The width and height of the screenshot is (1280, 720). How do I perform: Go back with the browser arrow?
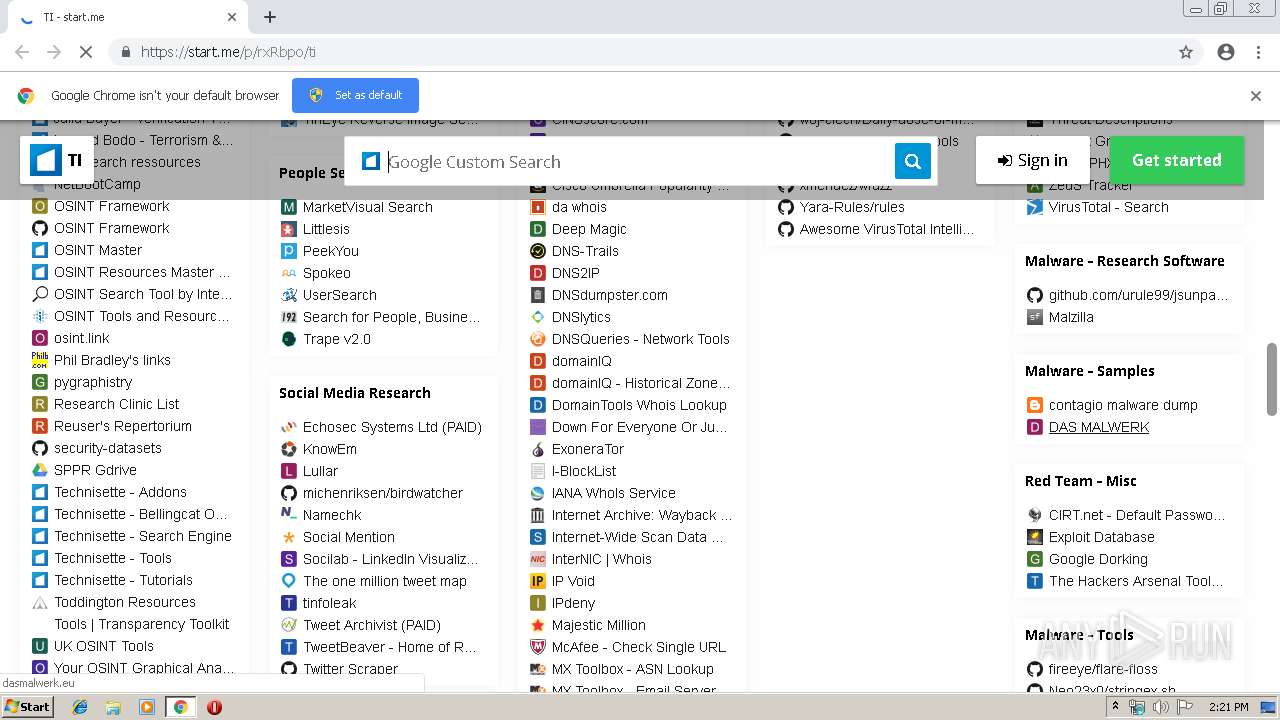coord(22,52)
